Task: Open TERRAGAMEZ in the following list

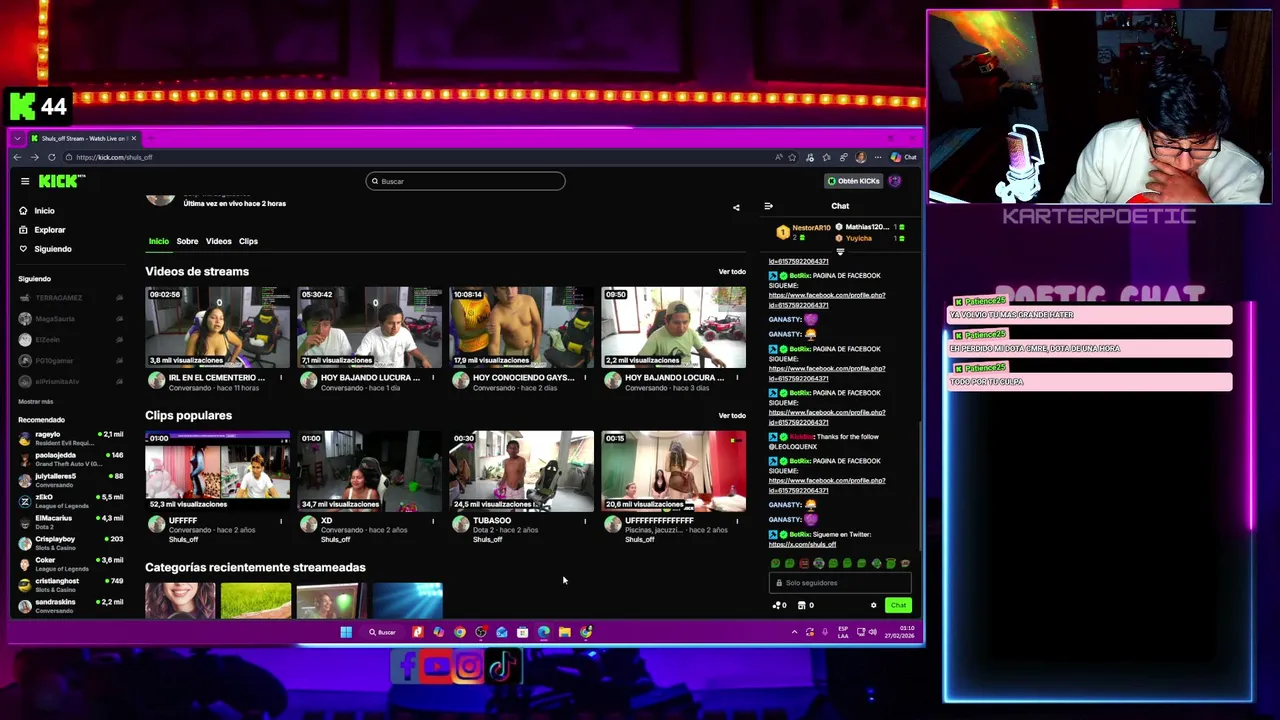Action: 70,298
